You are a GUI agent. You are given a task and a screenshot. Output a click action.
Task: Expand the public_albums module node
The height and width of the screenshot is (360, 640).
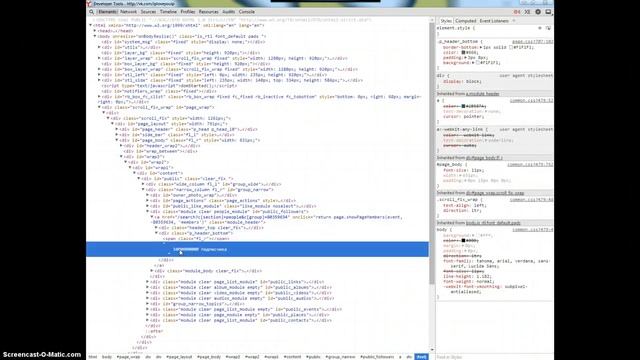tap(148, 287)
